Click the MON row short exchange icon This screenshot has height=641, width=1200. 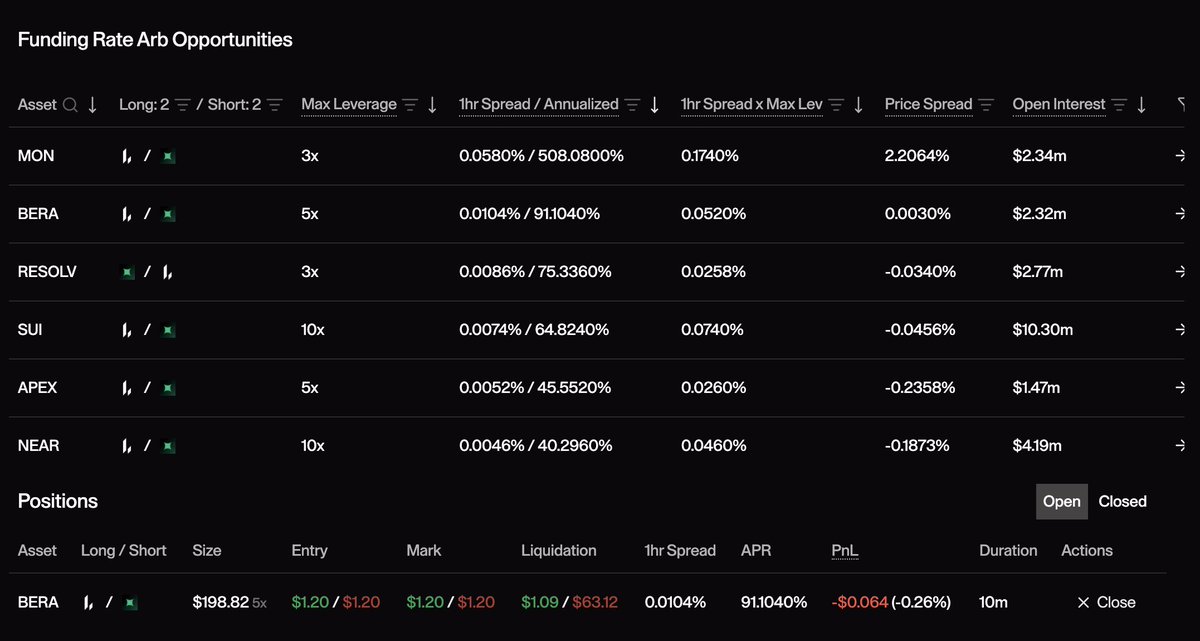169,157
